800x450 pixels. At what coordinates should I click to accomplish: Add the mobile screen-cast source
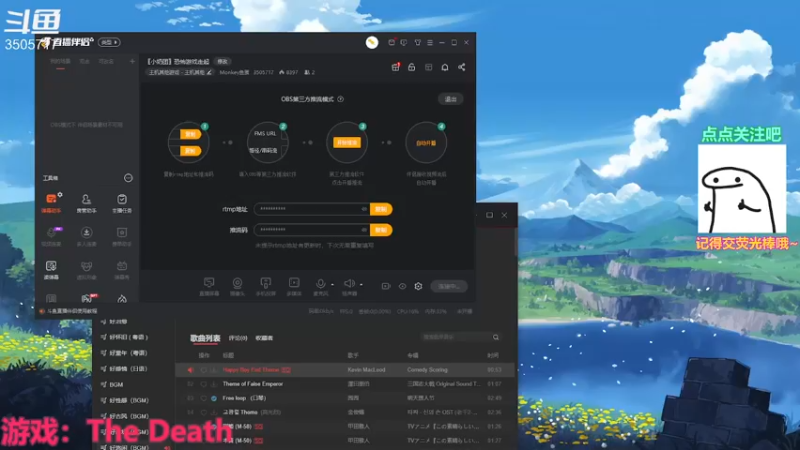click(x=266, y=286)
